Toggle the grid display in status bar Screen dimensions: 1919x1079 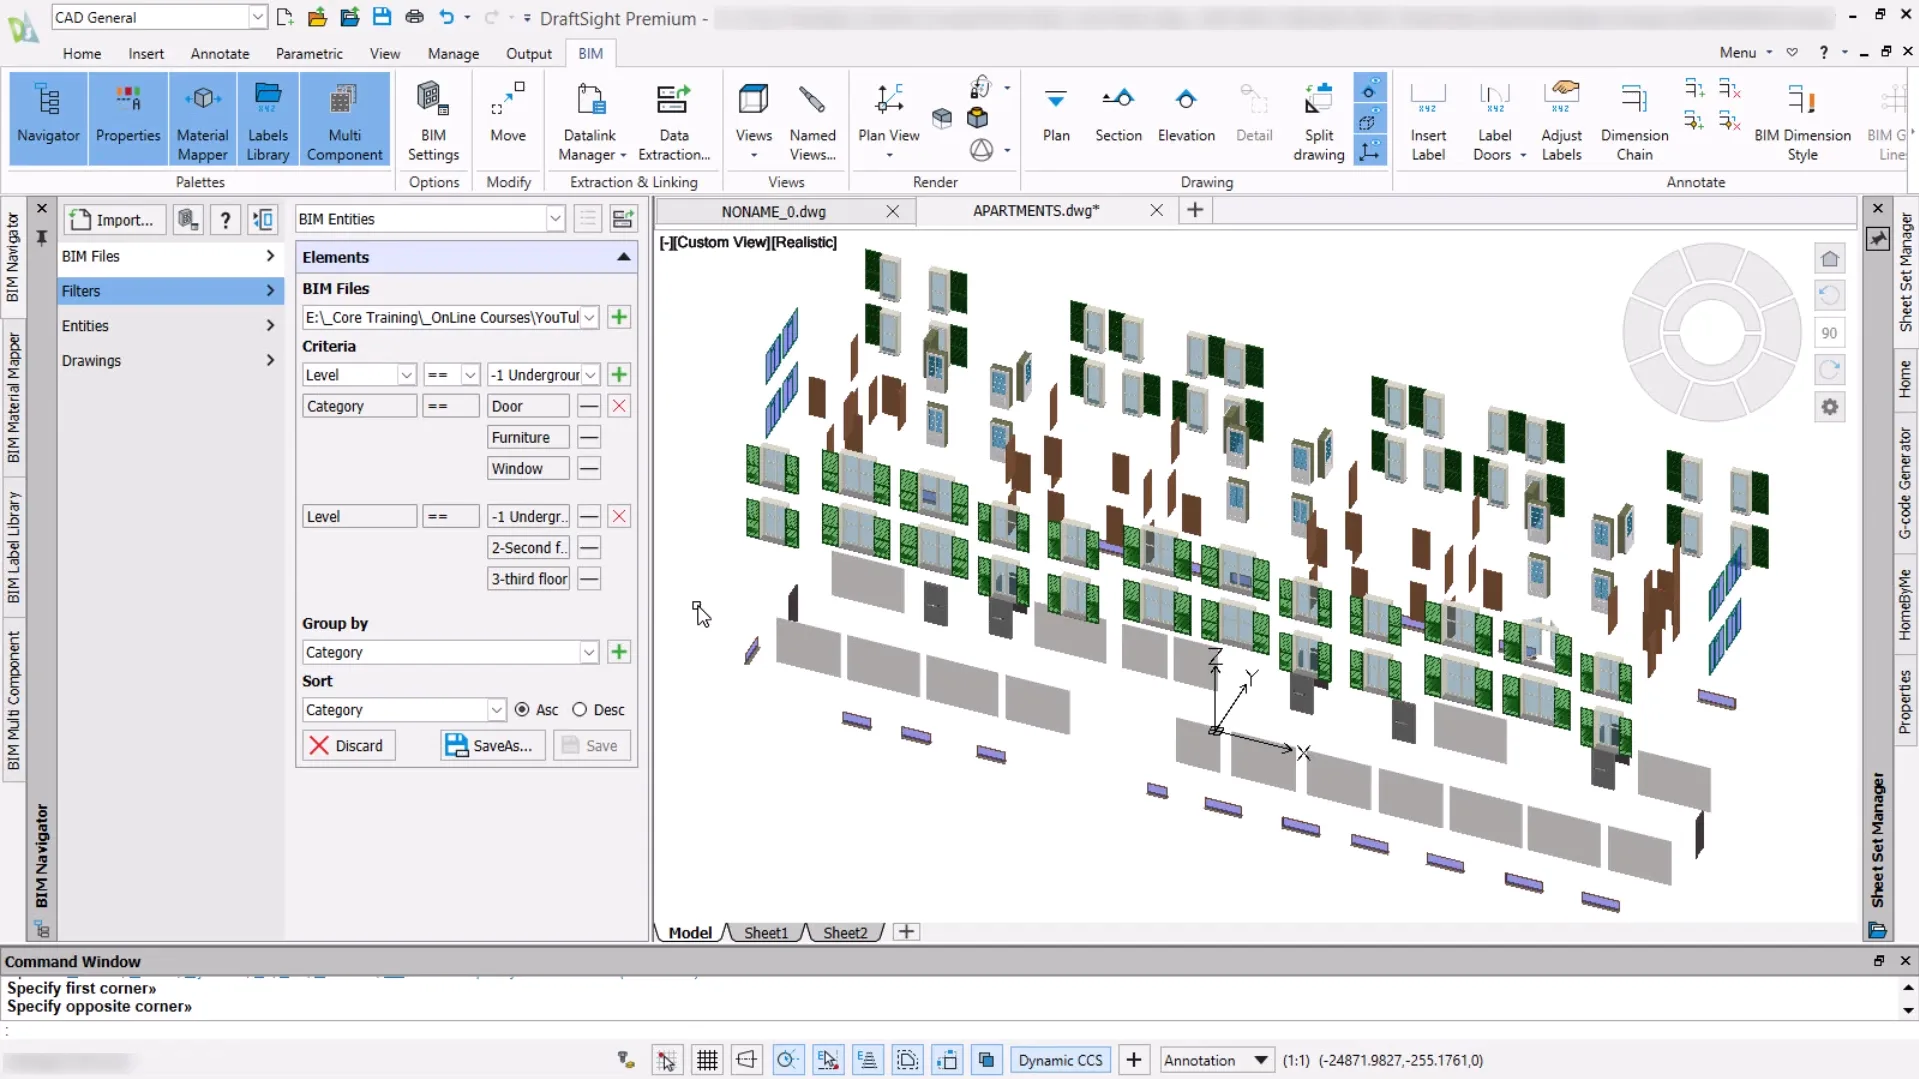[707, 1060]
